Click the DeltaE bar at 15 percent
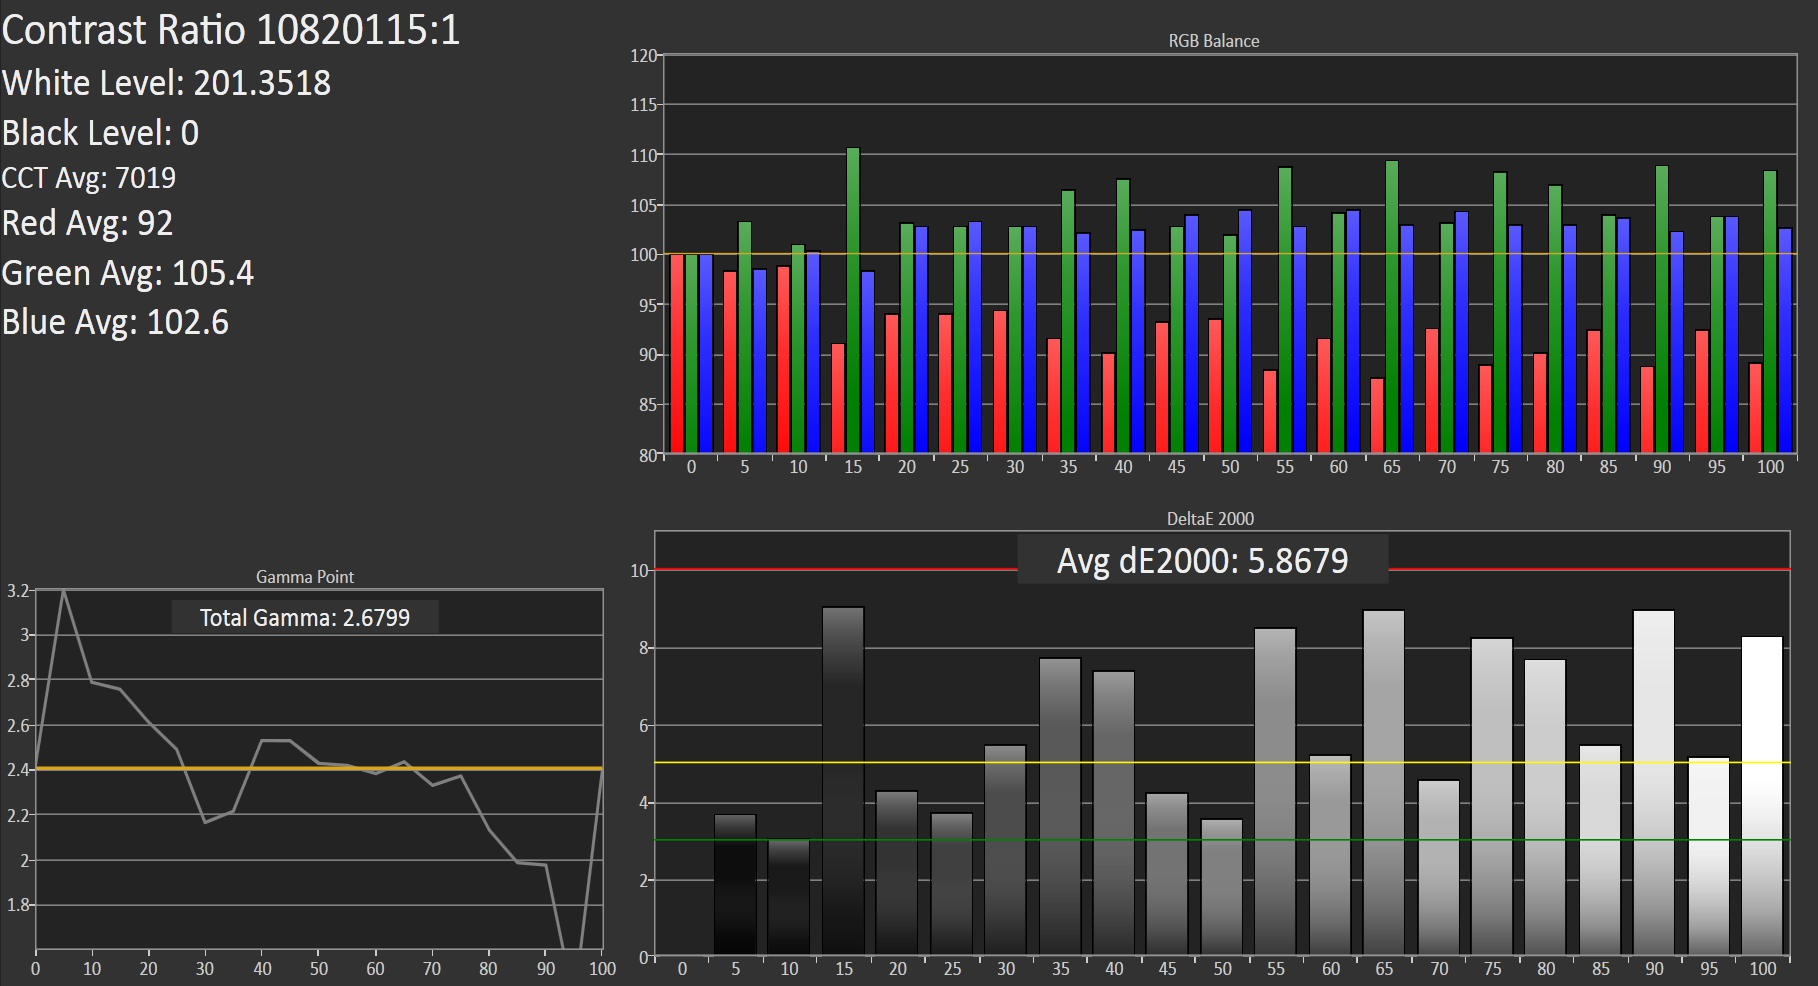Screen dimensions: 1818x986 [843, 781]
